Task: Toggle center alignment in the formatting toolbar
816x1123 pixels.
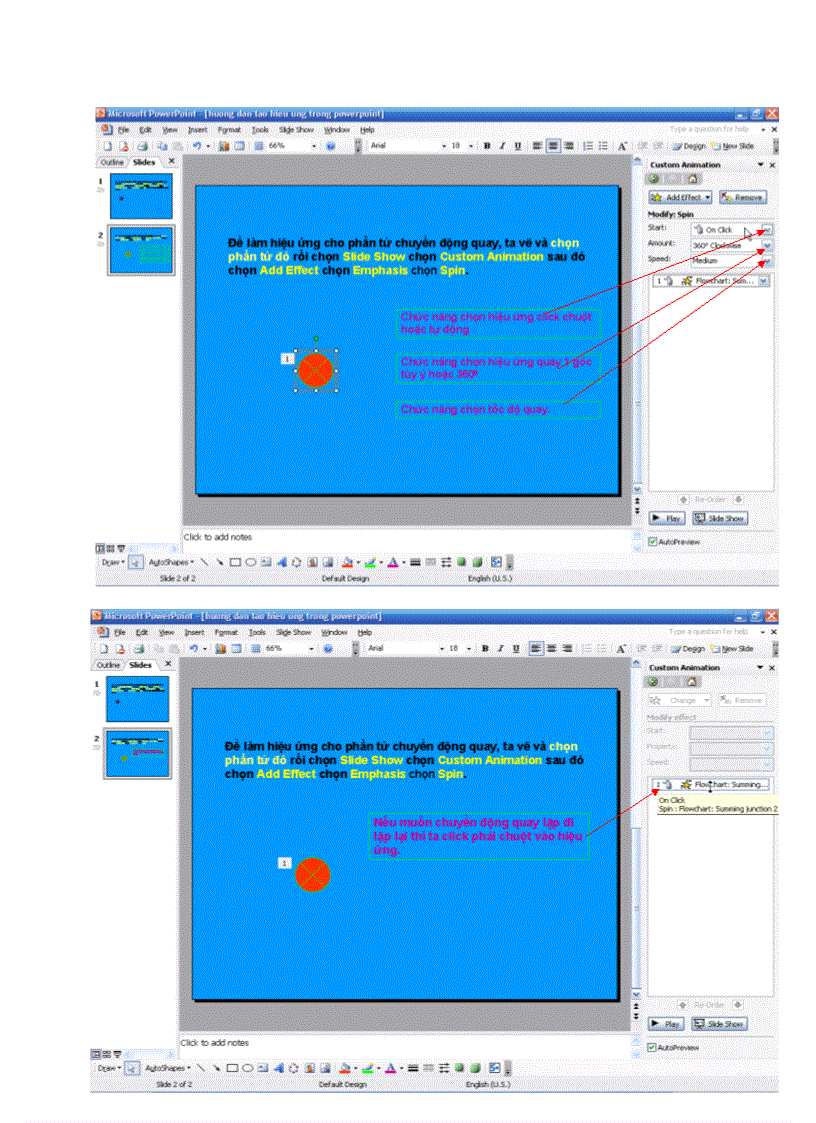Action: click(x=553, y=145)
